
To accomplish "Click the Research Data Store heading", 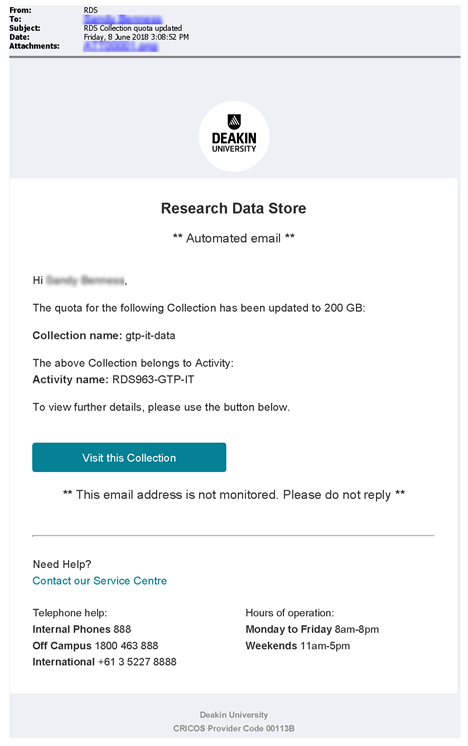I will tap(234, 208).
